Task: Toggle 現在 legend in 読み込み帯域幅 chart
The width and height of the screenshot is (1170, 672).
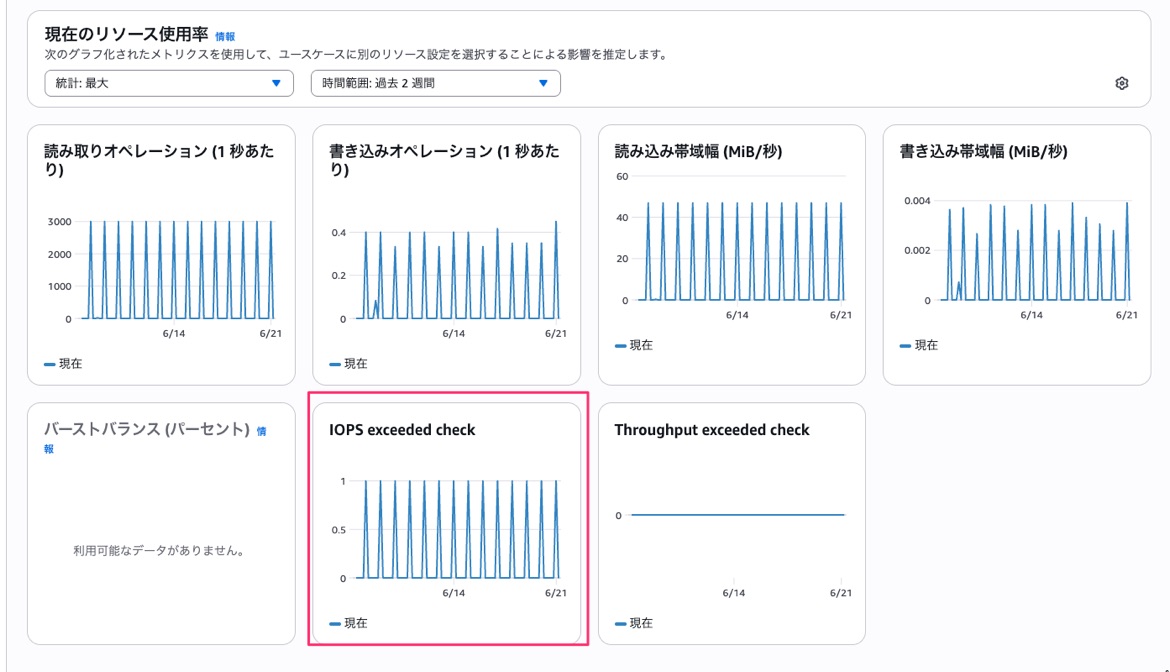Action: click(x=634, y=345)
